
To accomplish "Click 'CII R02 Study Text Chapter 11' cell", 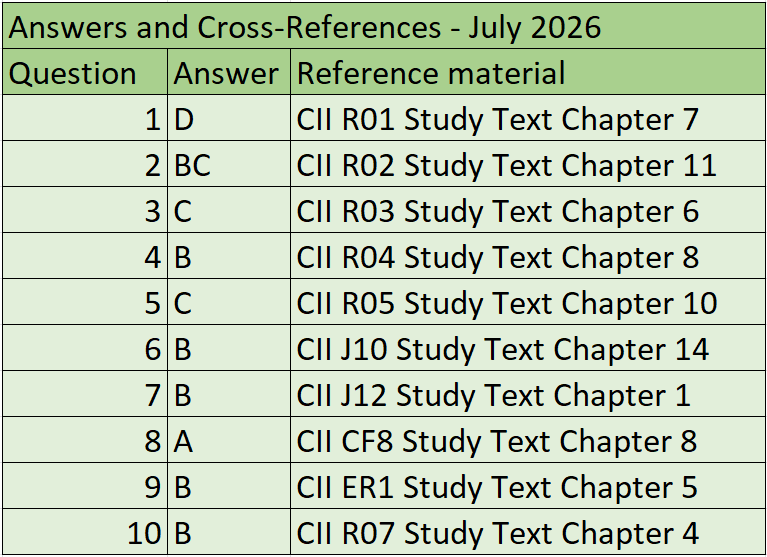I will point(528,164).
